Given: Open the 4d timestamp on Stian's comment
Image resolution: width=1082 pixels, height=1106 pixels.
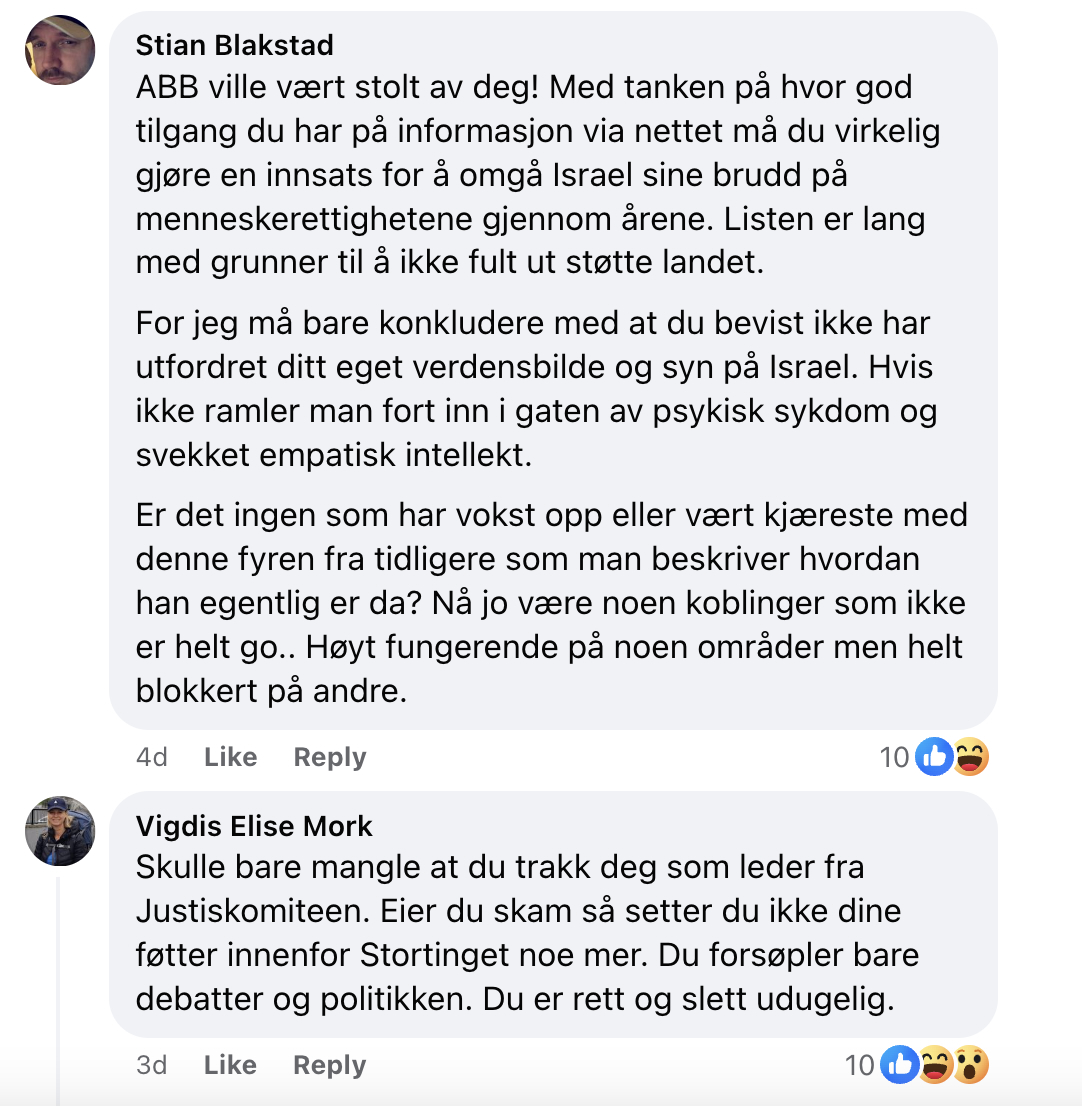Looking at the screenshot, I should click(152, 758).
